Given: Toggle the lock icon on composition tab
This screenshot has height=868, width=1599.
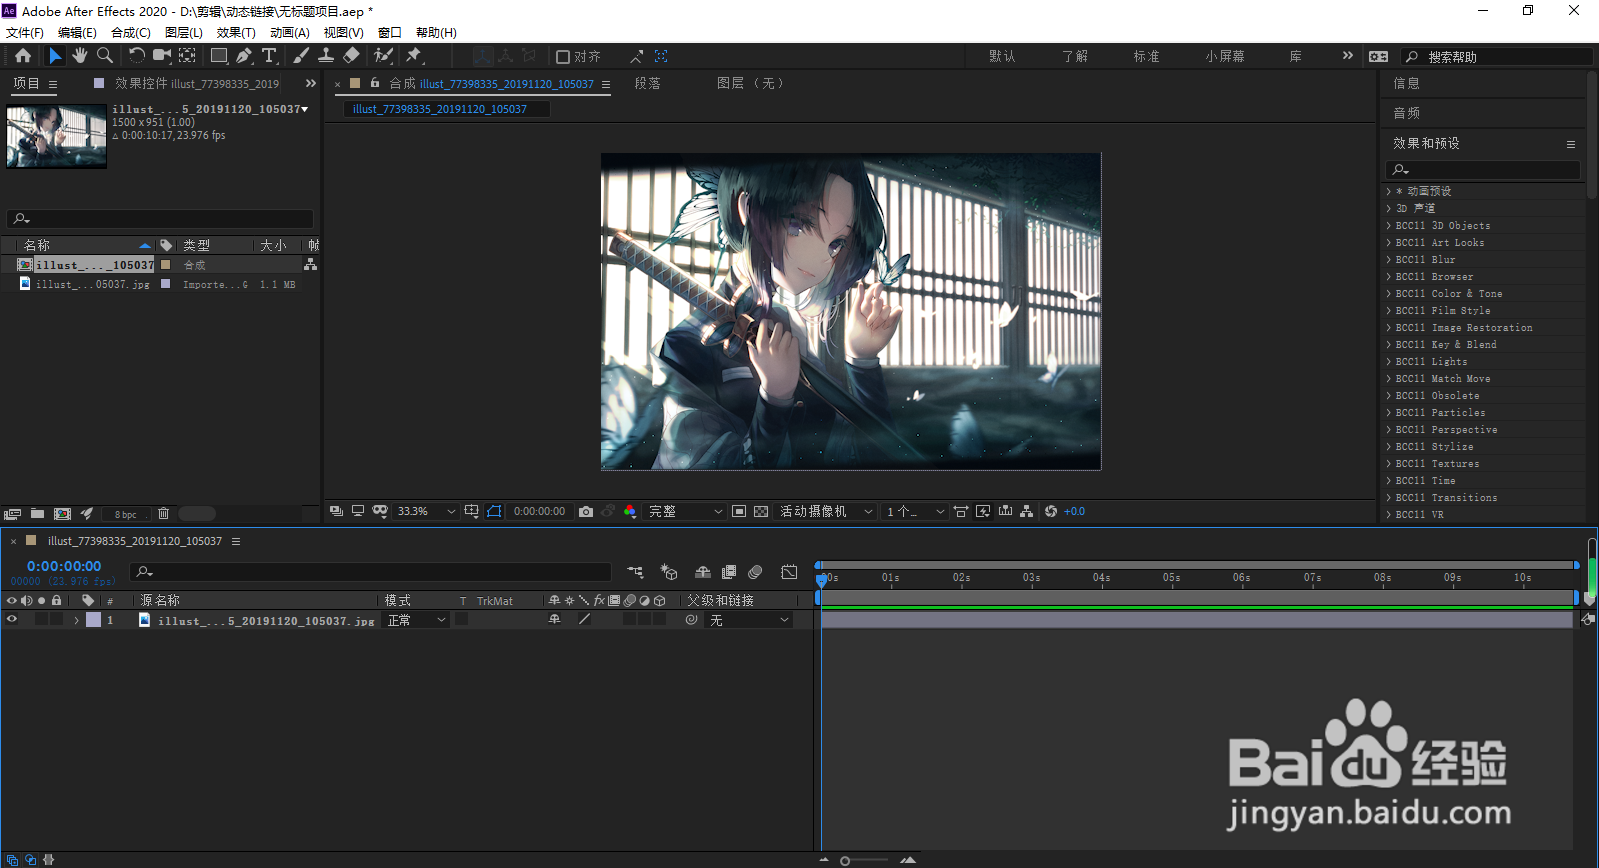Looking at the screenshot, I should (375, 83).
